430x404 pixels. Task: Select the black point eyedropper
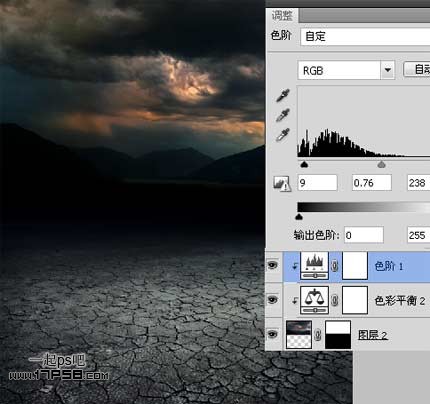283,96
